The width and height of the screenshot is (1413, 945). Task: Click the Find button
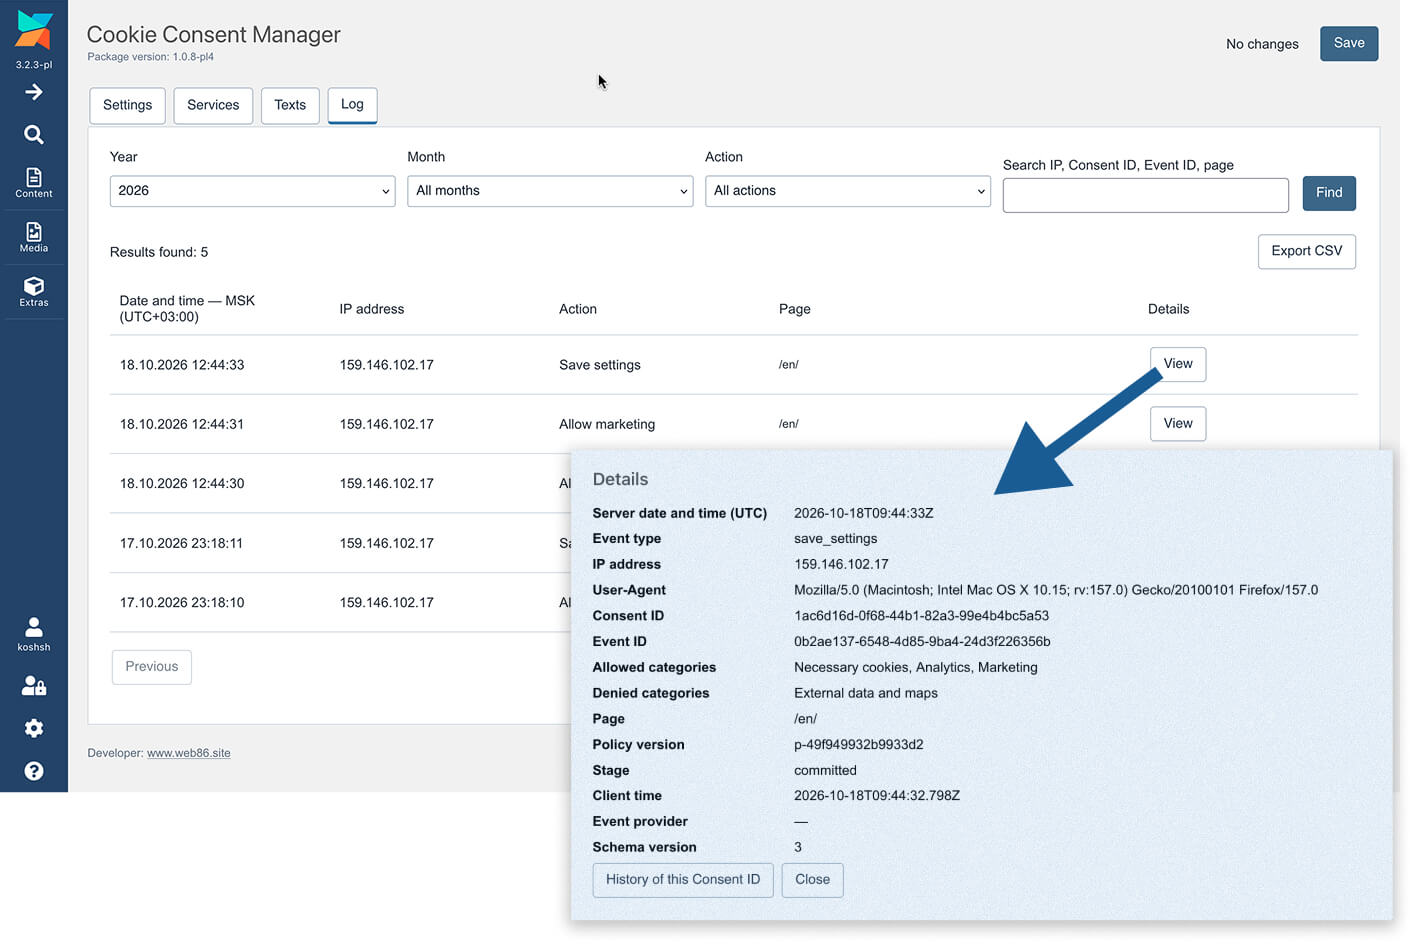(1329, 193)
